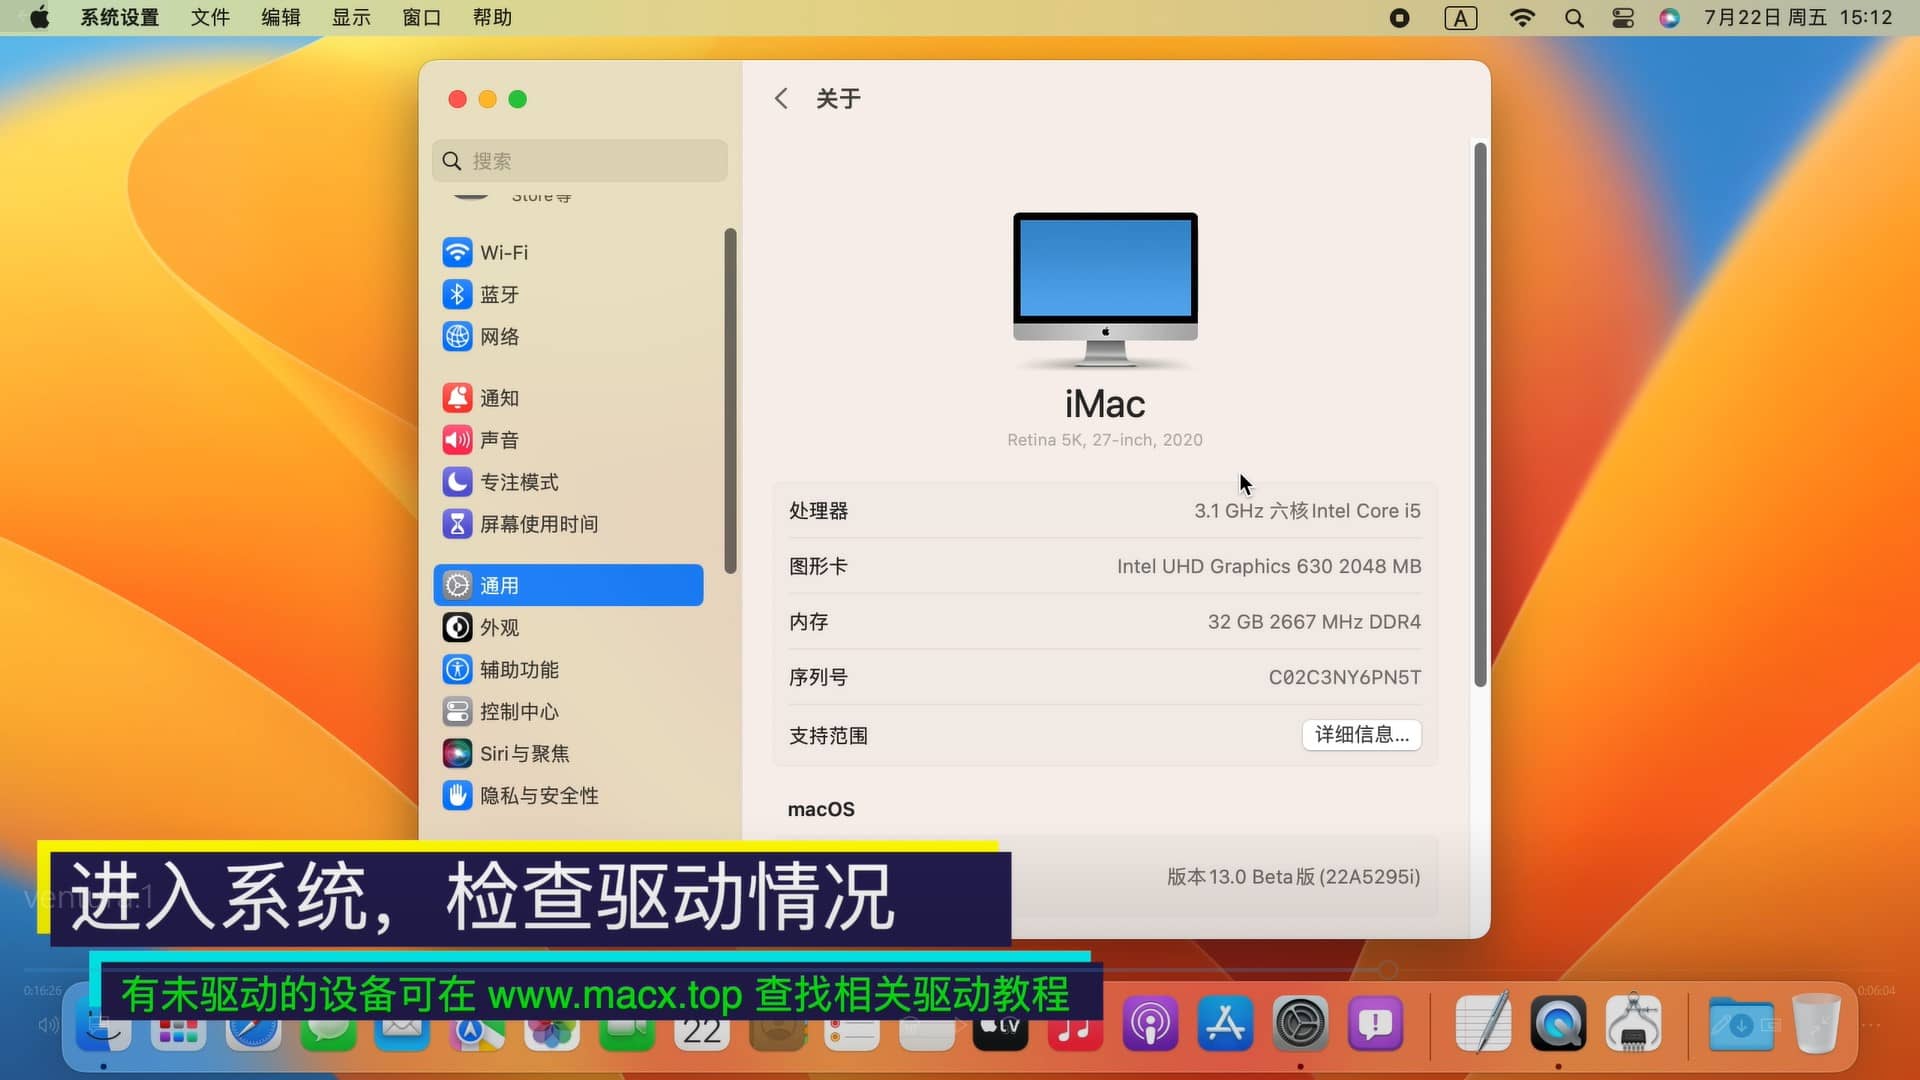Image resolution: width=1920 pixels, height=1080 pixels.
Task: Click the sidebar search field
Action: [580, 161]
